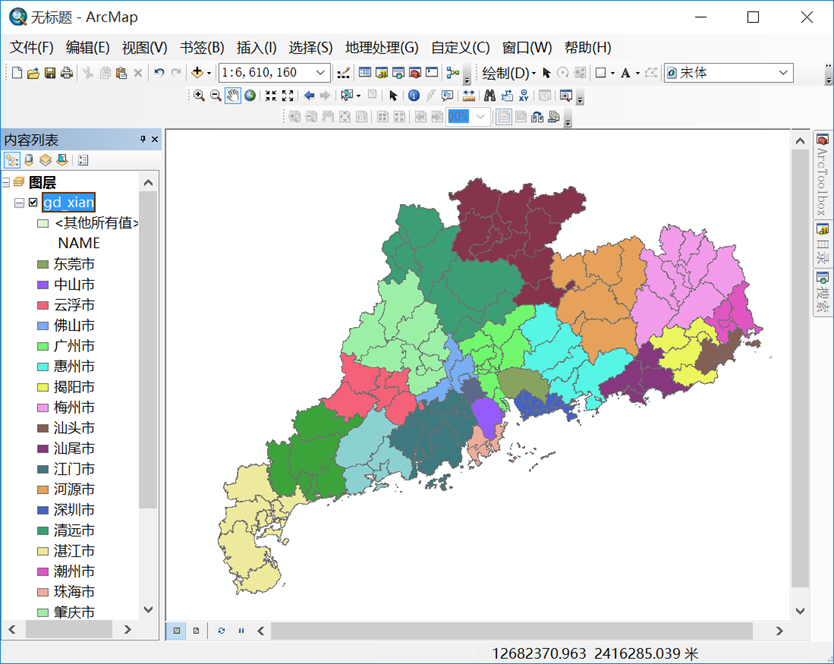Viewport: 834px width, 664px height.
Task: Collapse the gd_xian layer legend
Action: (x=19, y=203)
